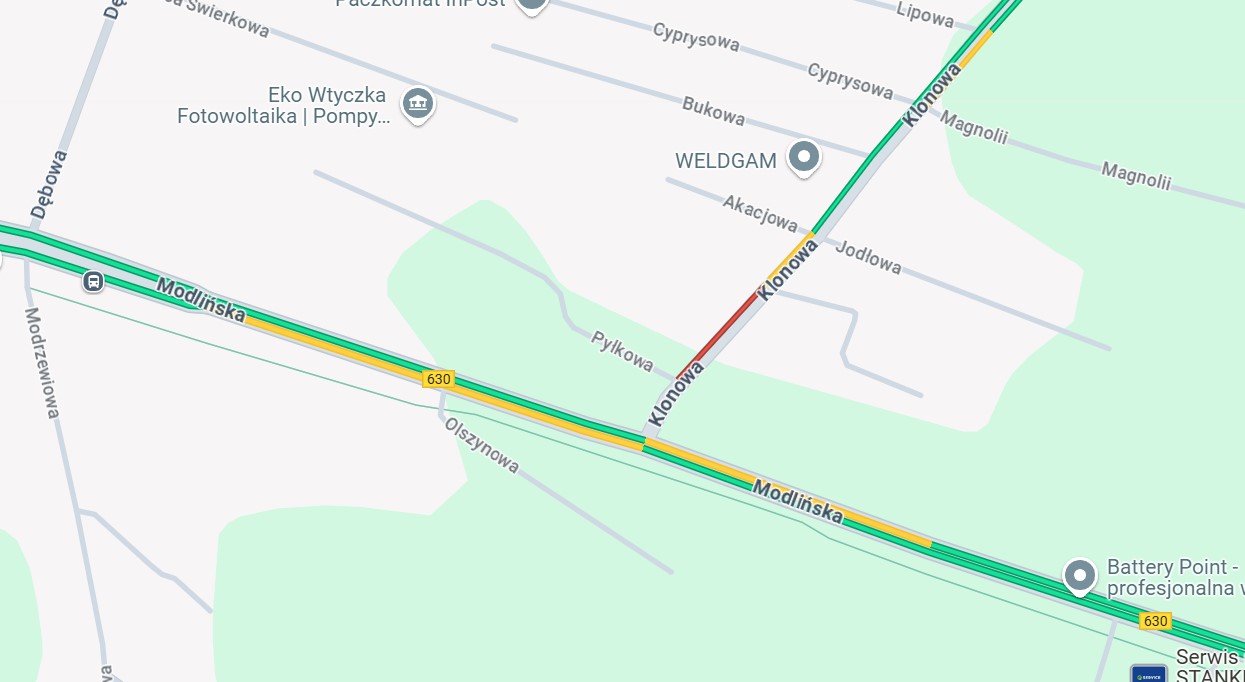The width and height of the screenshot is (1245, 682).
Task: Select the Eko Wtyczka museum-style pin icon
Action: pyautogui.click(x=417, y=104)
